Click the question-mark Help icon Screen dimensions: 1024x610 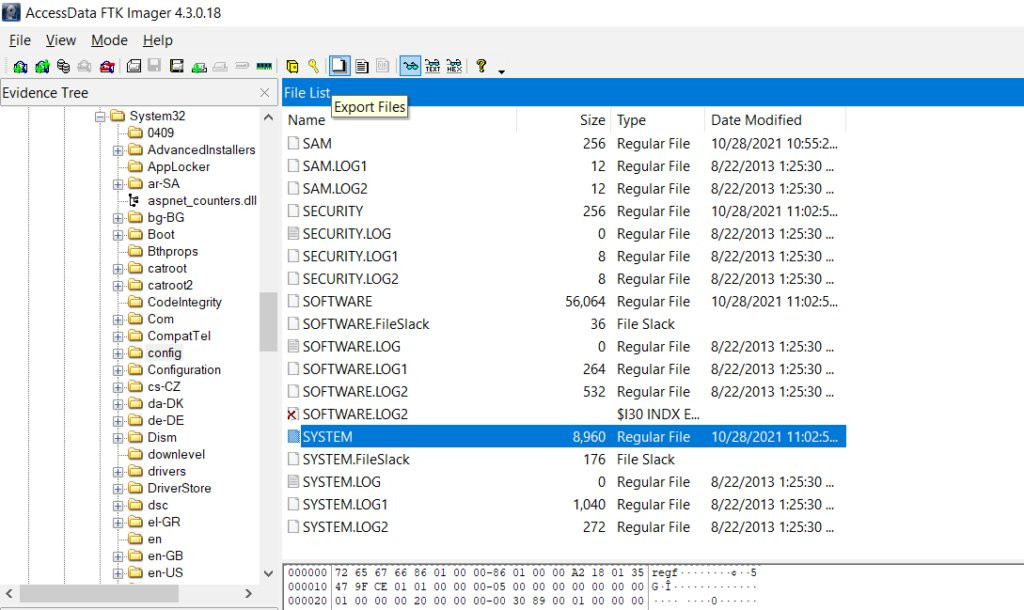tap(481, 66)
